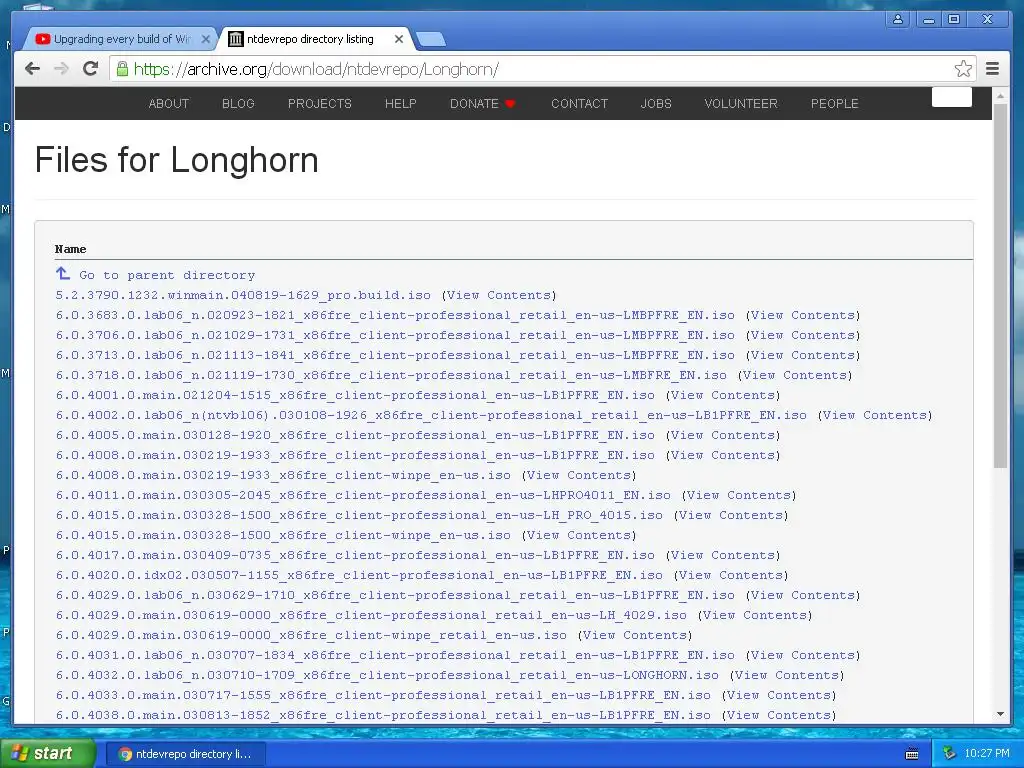1024x768 pixels.
Task: Download the 5.2.3790.1232 winmain pro.build.iso
Action: point(243,295)
